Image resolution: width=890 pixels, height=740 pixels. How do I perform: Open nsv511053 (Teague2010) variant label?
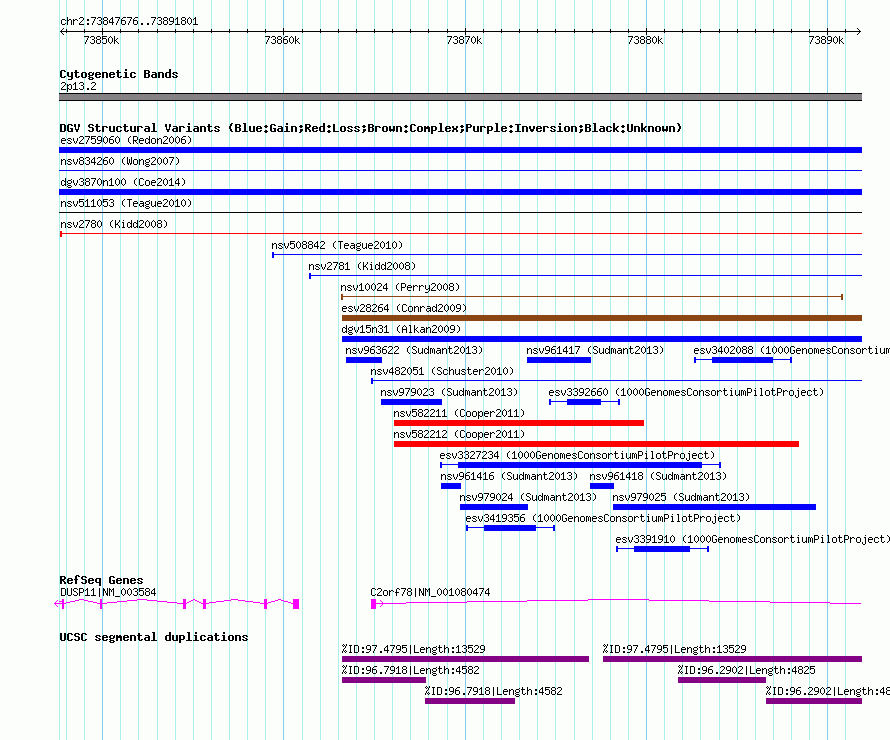pos(126,203)
